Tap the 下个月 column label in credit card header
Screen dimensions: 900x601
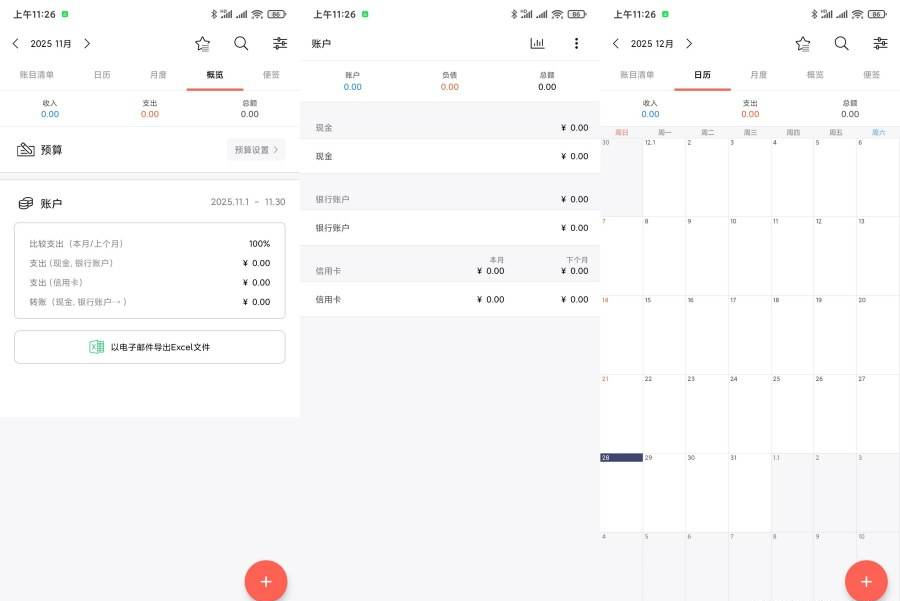pyautogui.click(x=577, y=260)
